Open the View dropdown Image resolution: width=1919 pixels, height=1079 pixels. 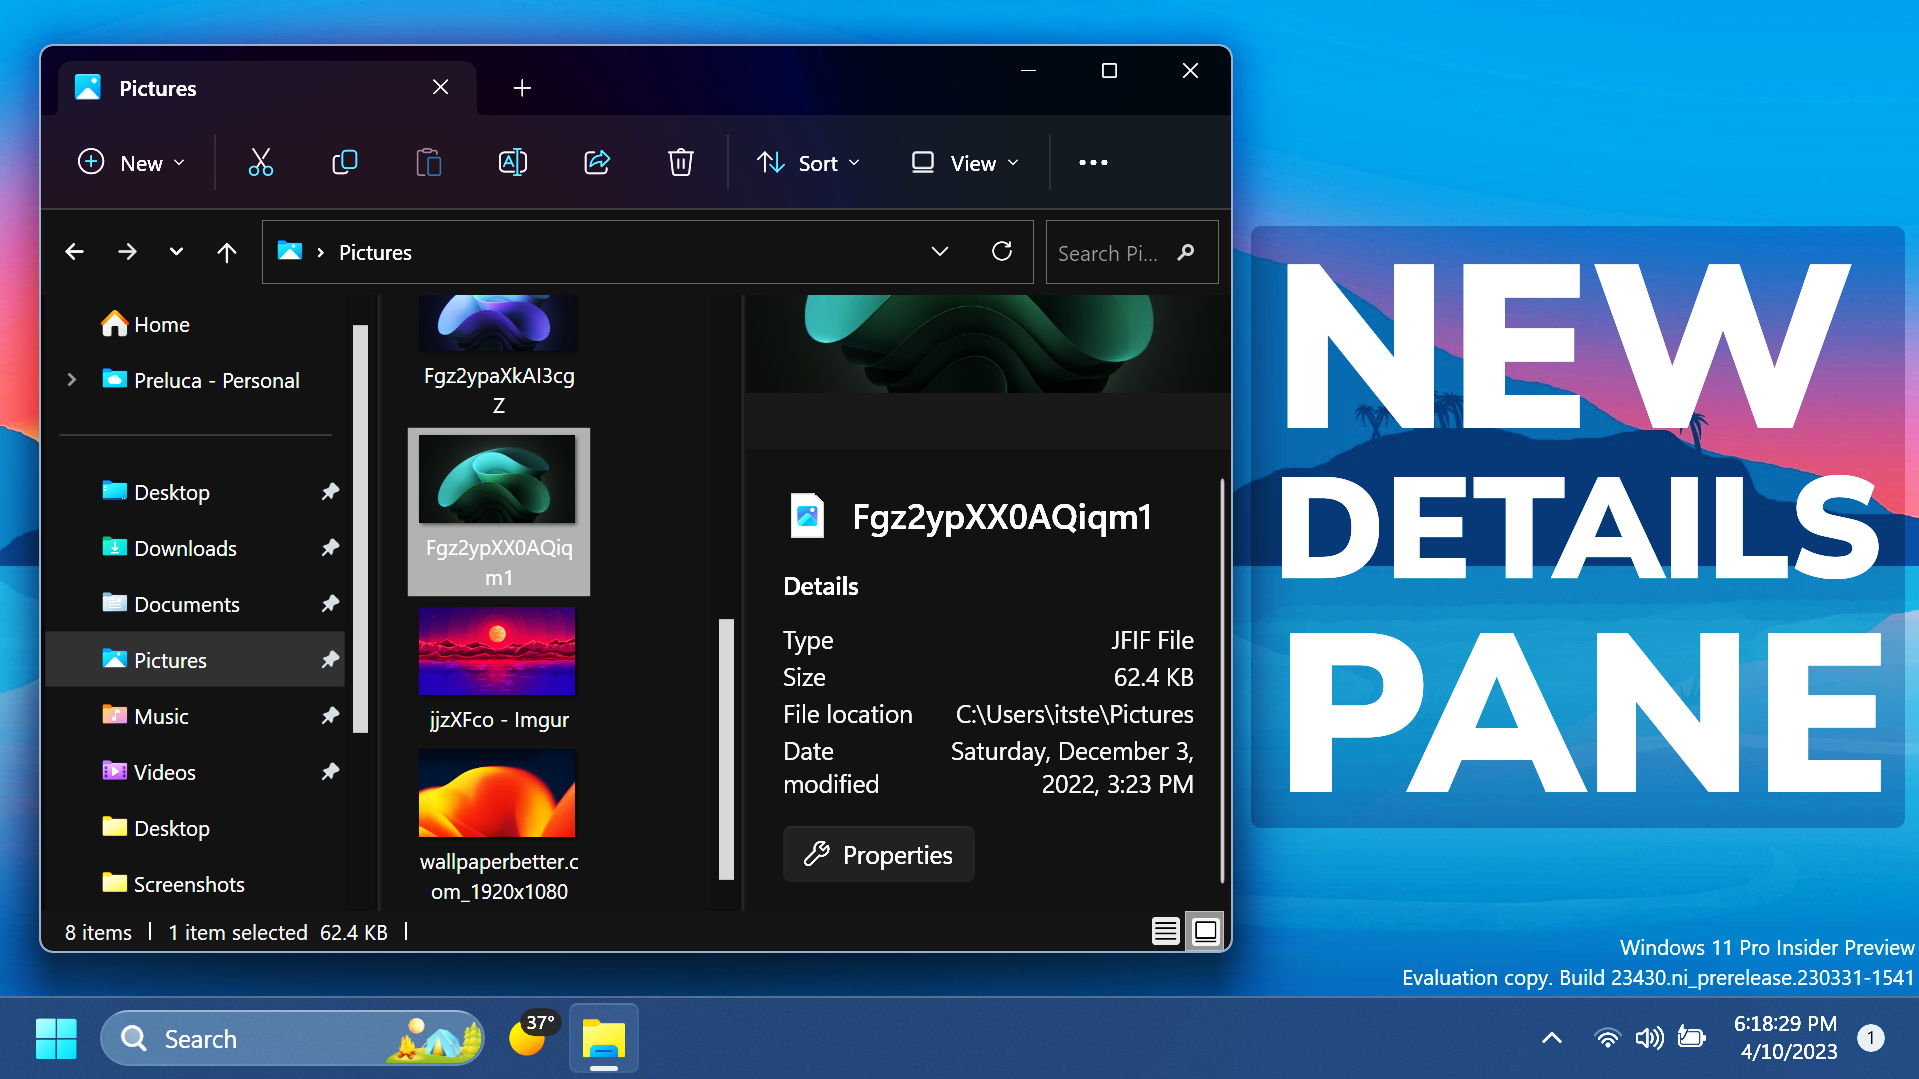tap(963, 162)
